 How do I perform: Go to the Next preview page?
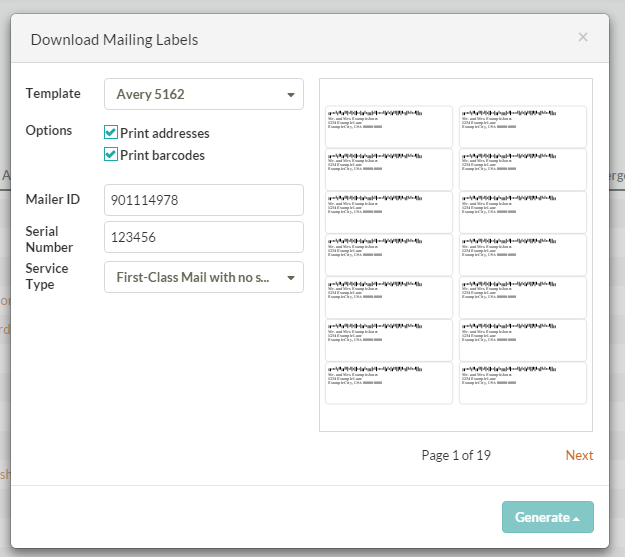tap(579, 455)
